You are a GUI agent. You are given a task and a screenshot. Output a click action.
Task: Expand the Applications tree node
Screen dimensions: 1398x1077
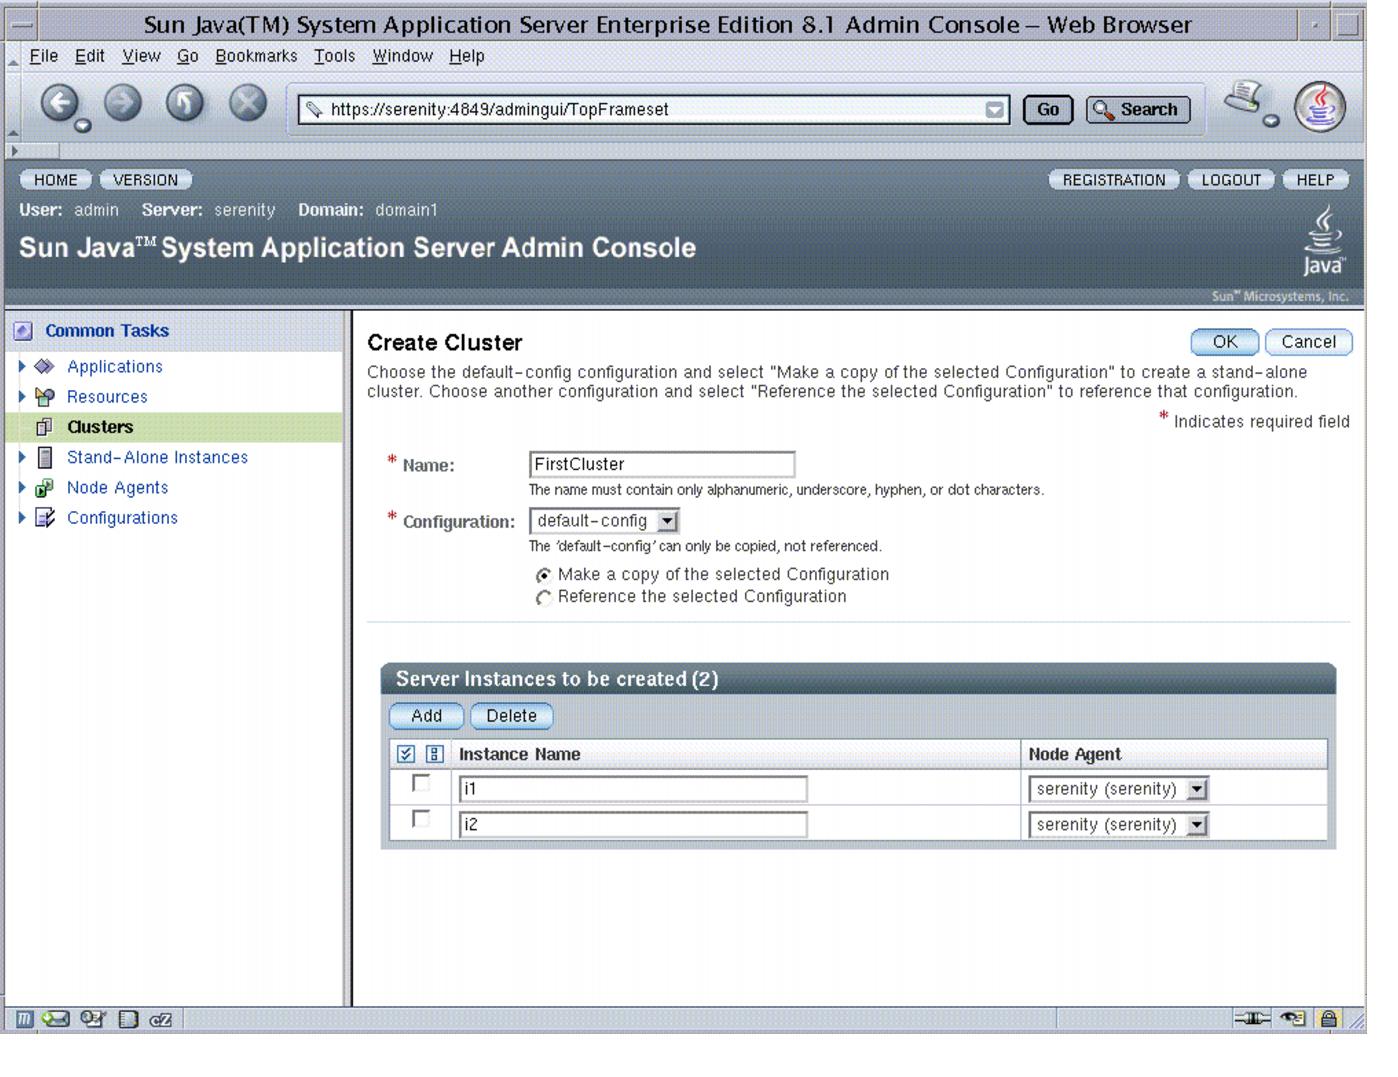pyautogui.click(x=22, y=366)
